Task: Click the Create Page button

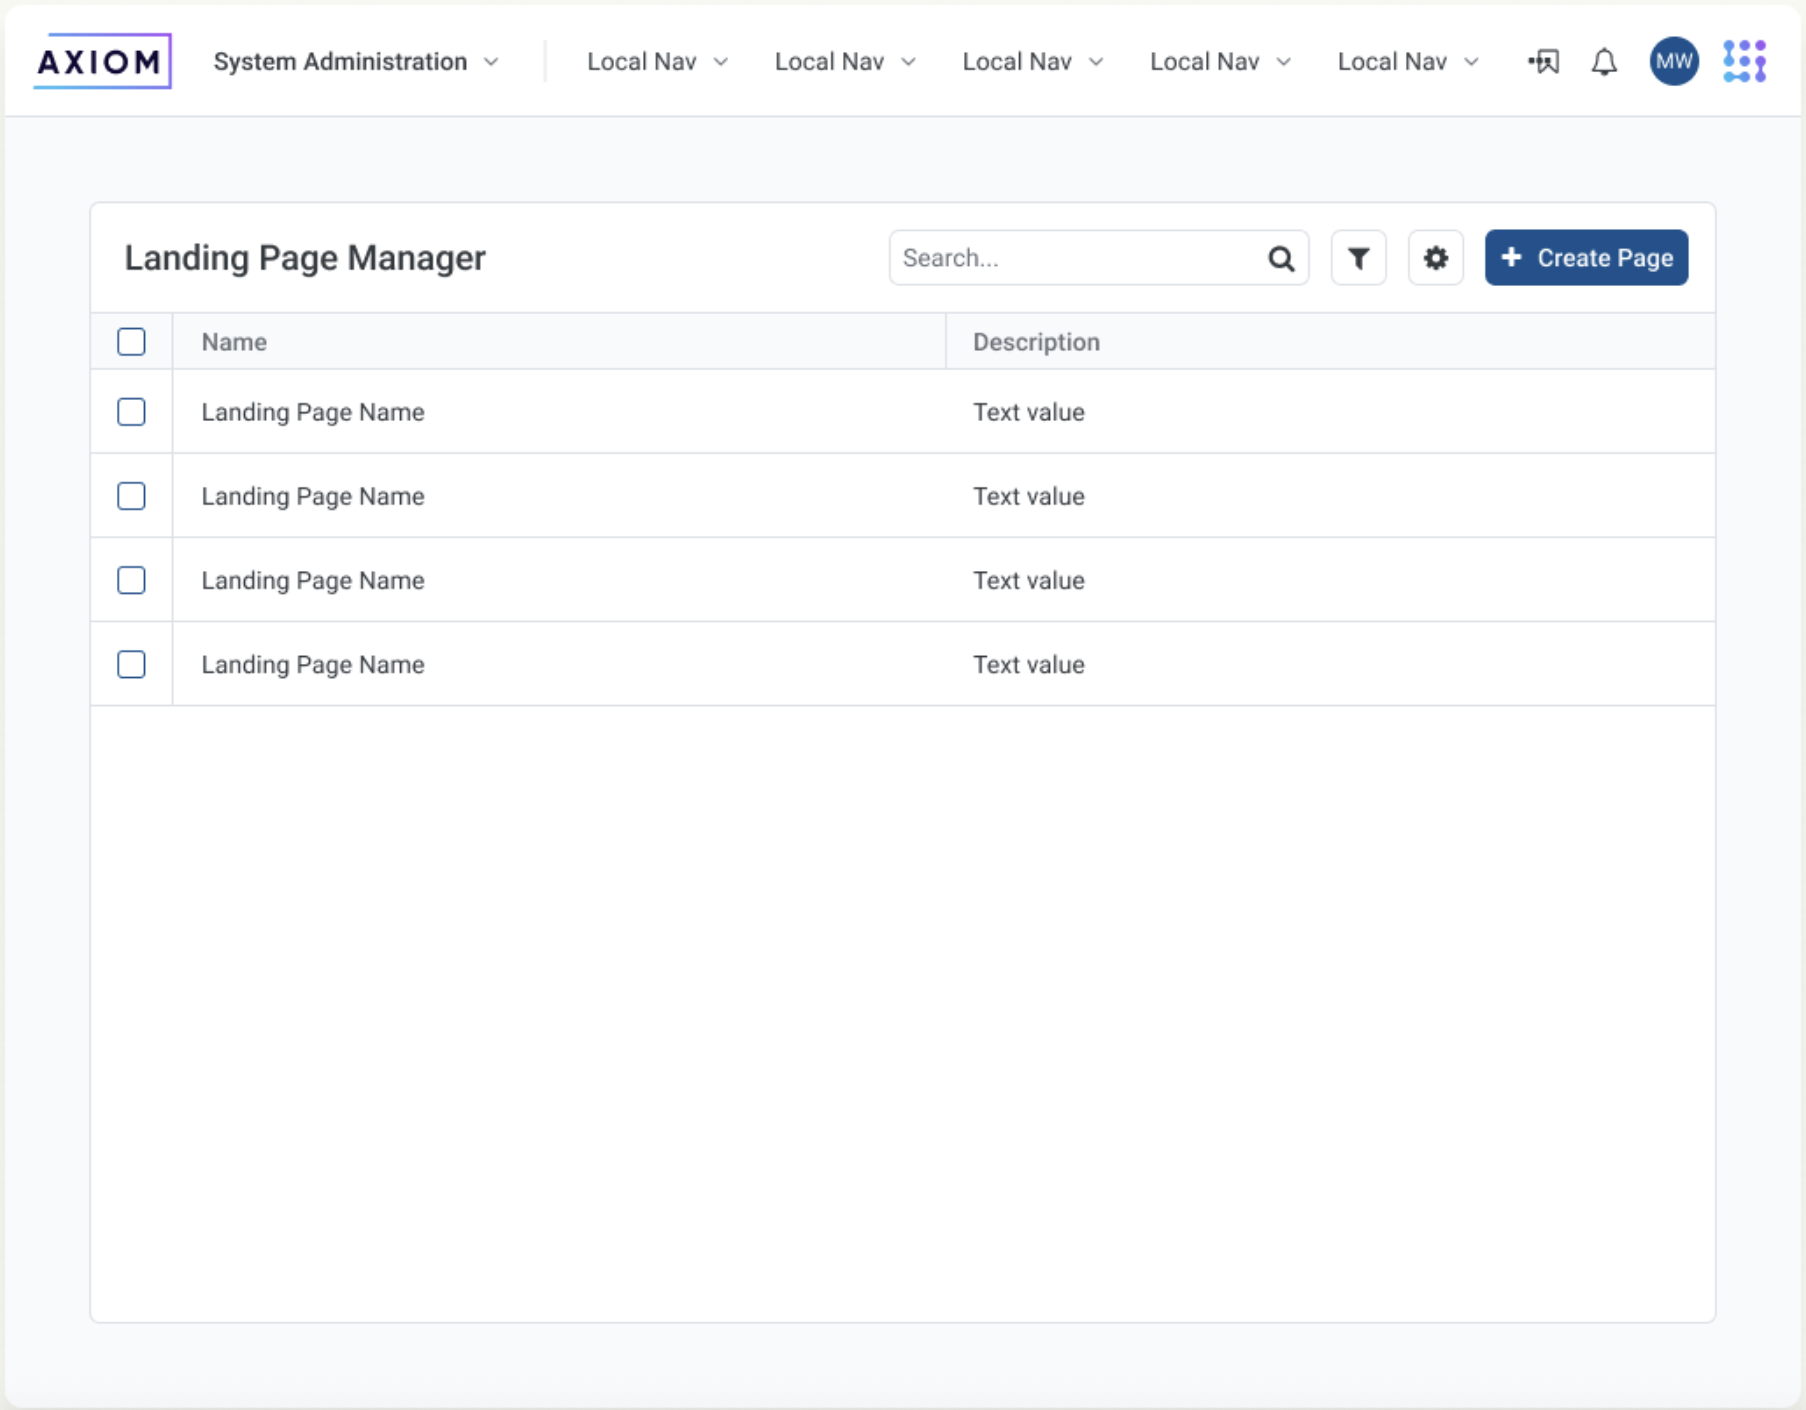Action: (x=1586, y=257)
